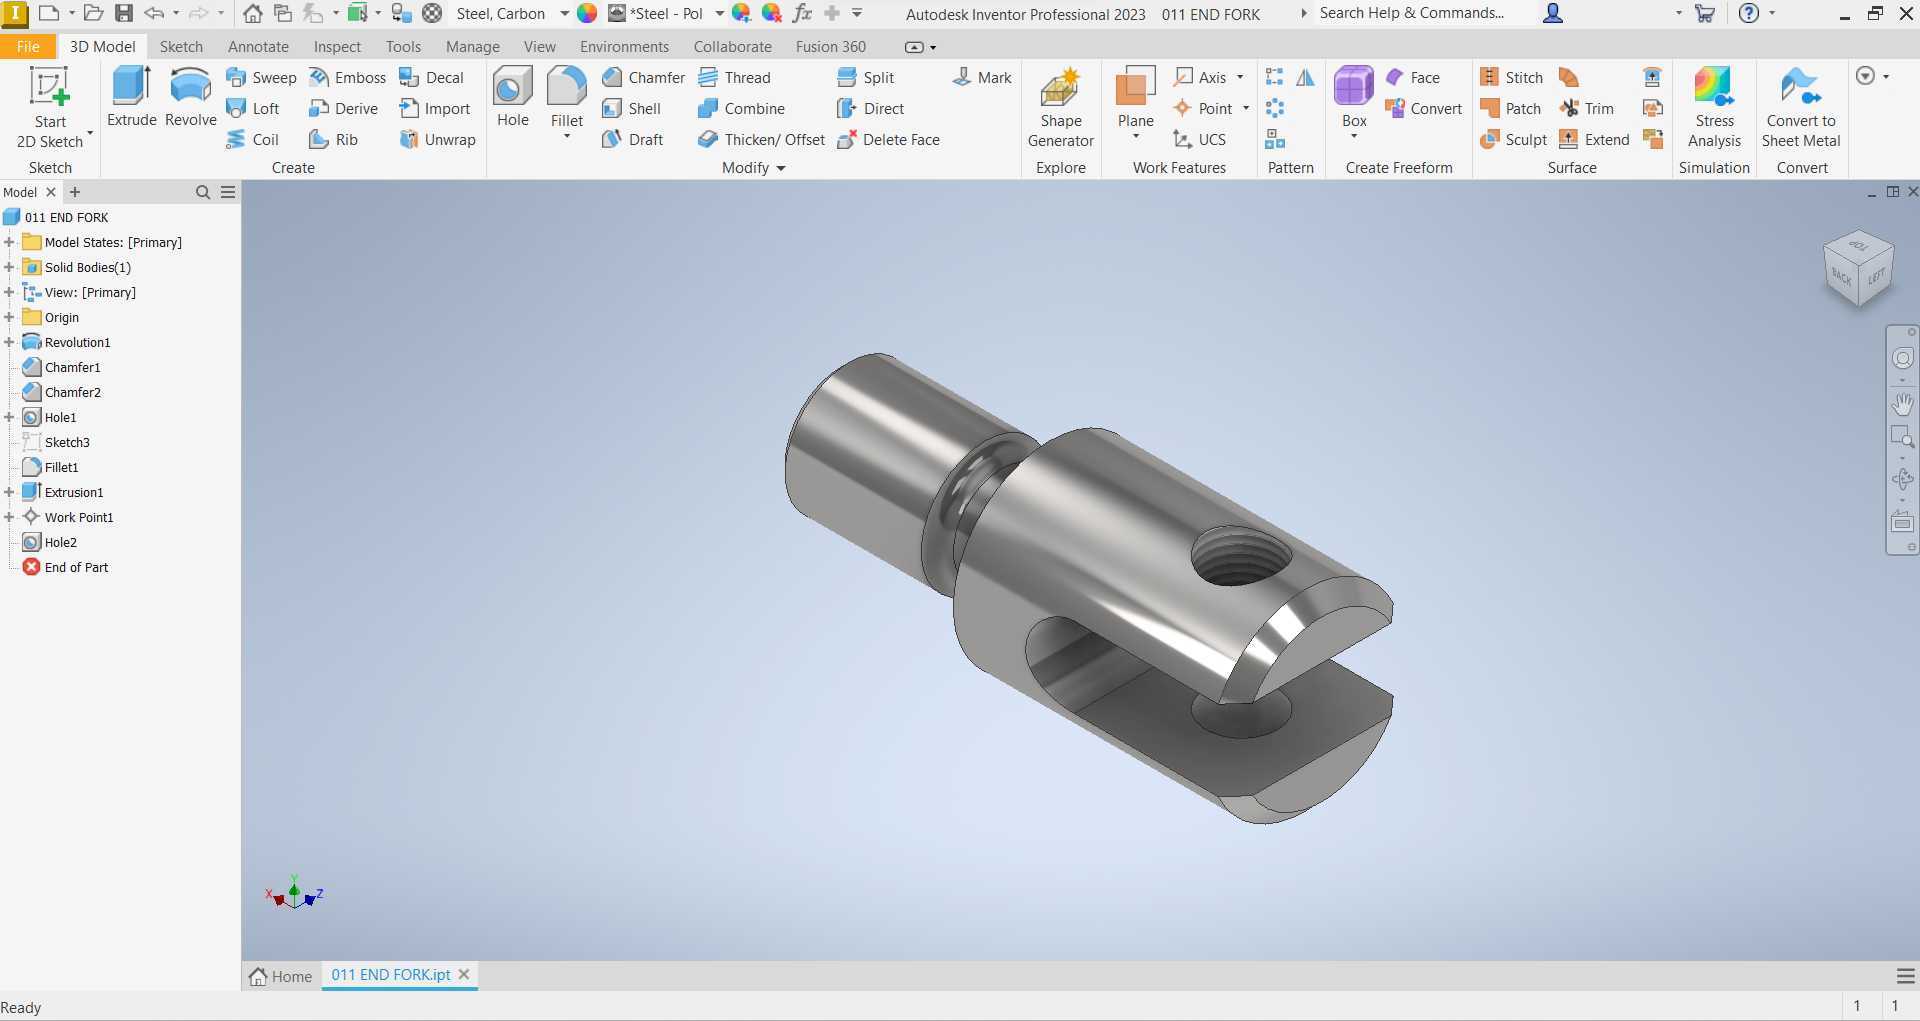
Task: Click the Delete Face tool
Action: coord(888,139)
